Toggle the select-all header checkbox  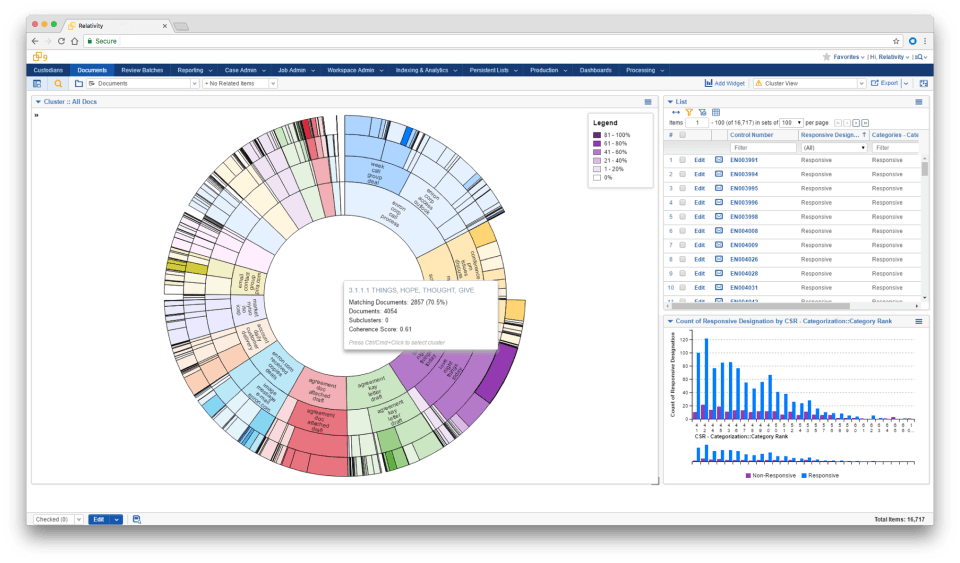[x=683, y=134]
